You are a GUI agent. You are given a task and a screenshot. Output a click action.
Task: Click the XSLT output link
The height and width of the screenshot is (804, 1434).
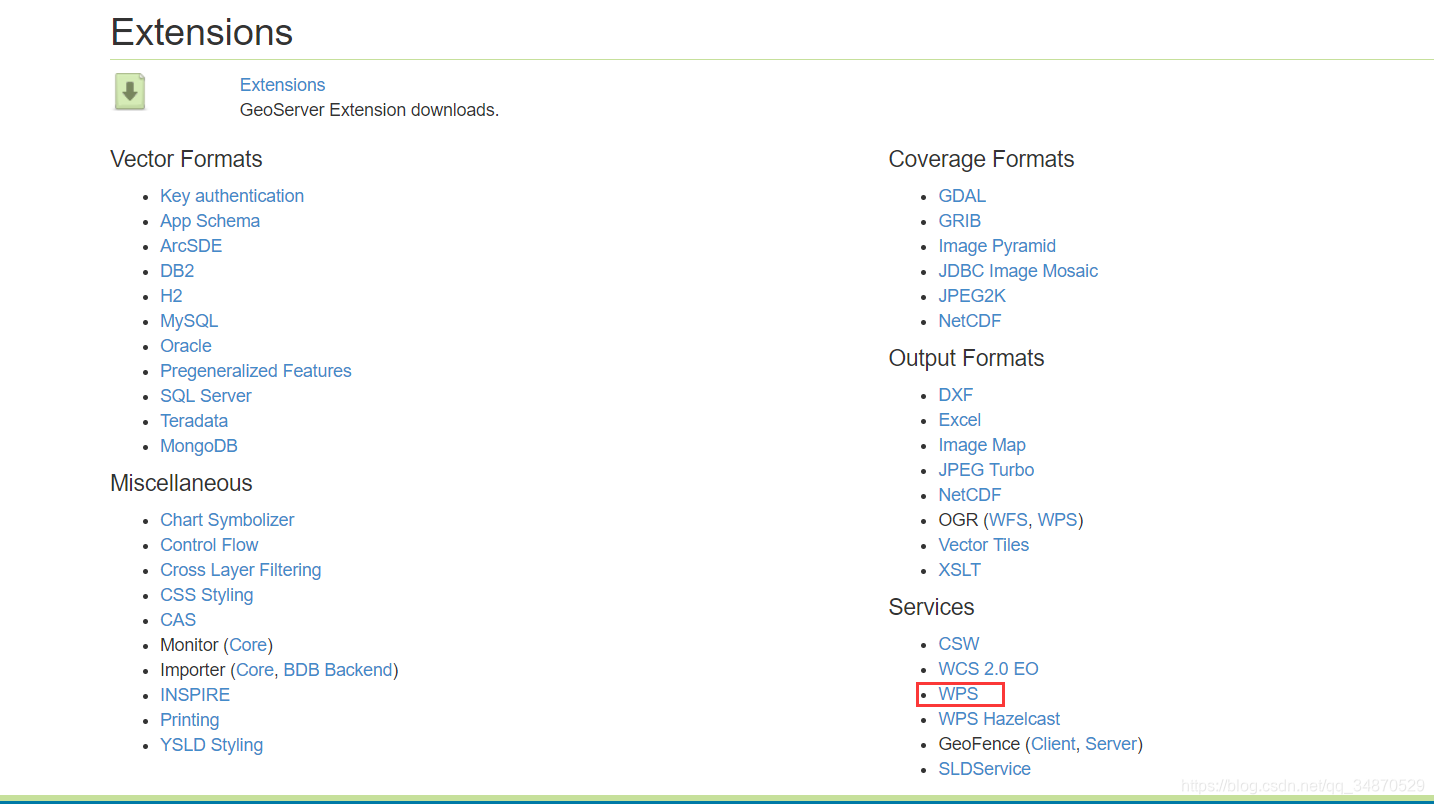(x=960, y=570)
